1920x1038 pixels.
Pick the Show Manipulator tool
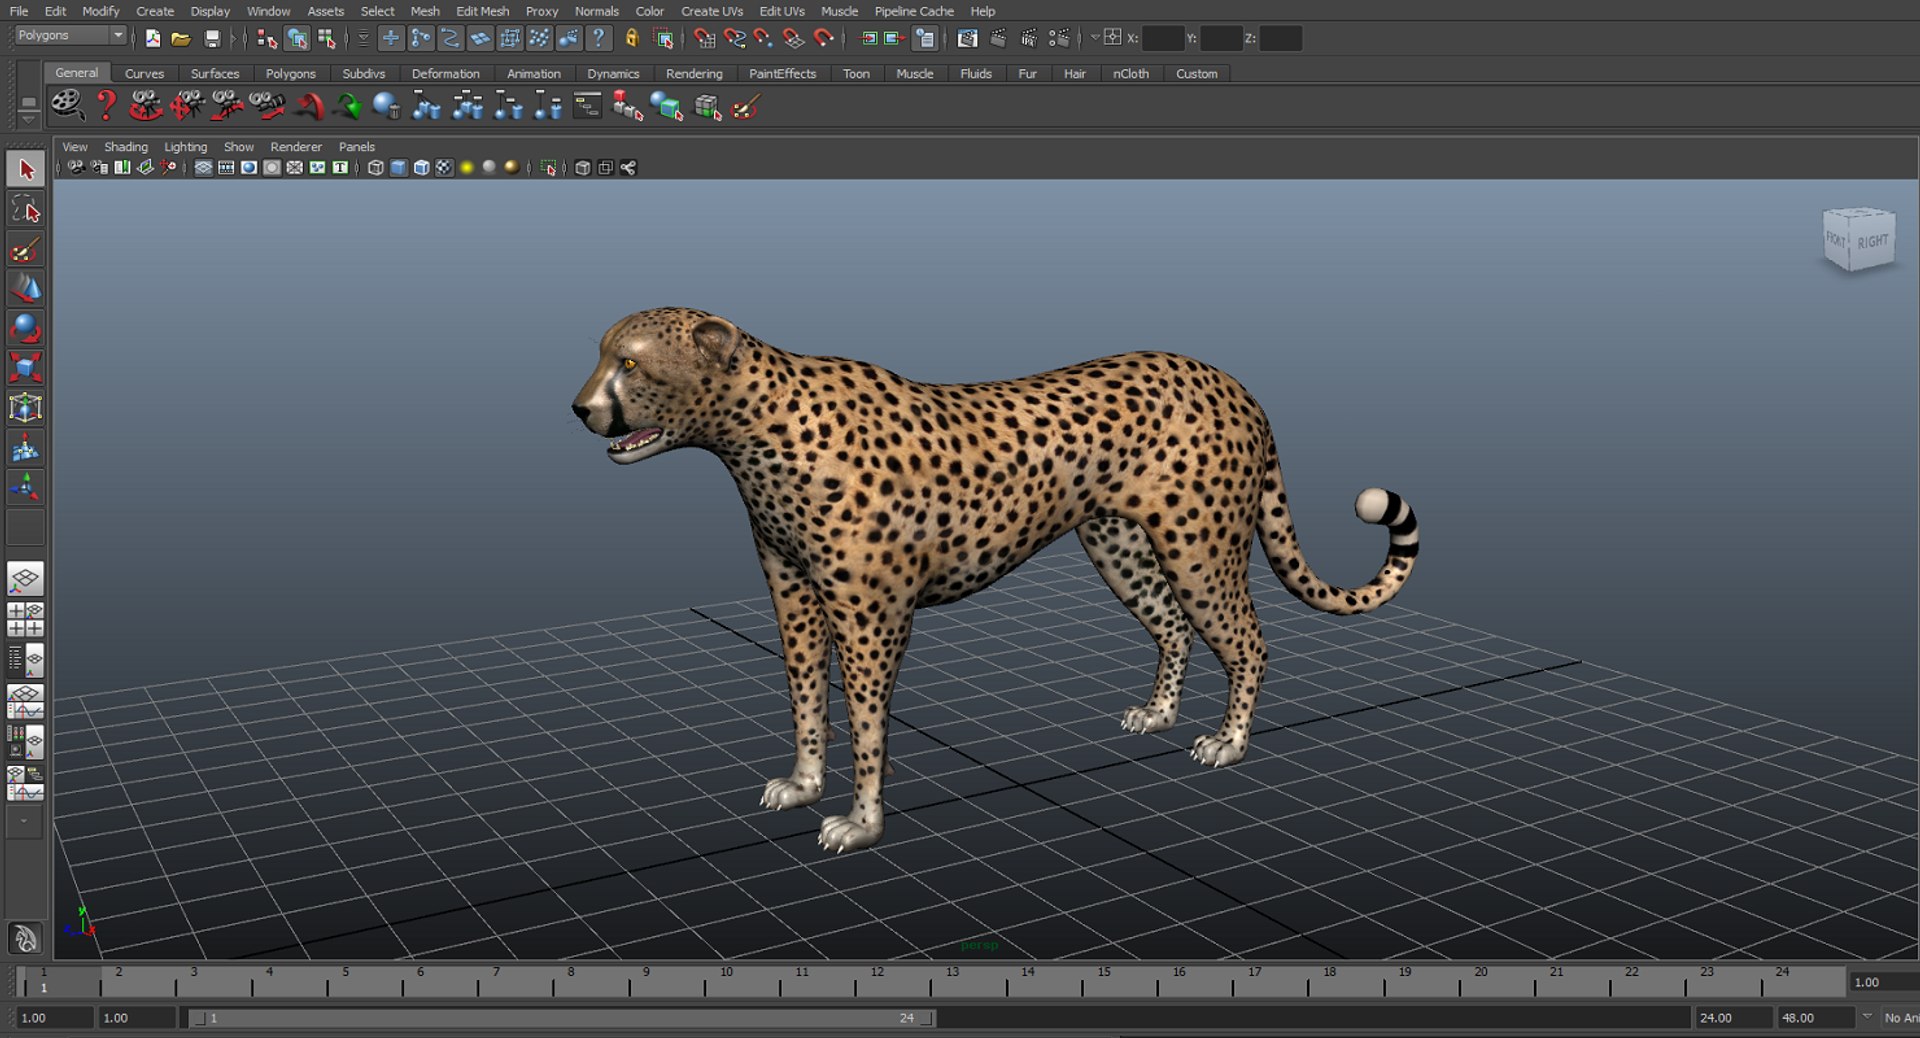point(26,487)
